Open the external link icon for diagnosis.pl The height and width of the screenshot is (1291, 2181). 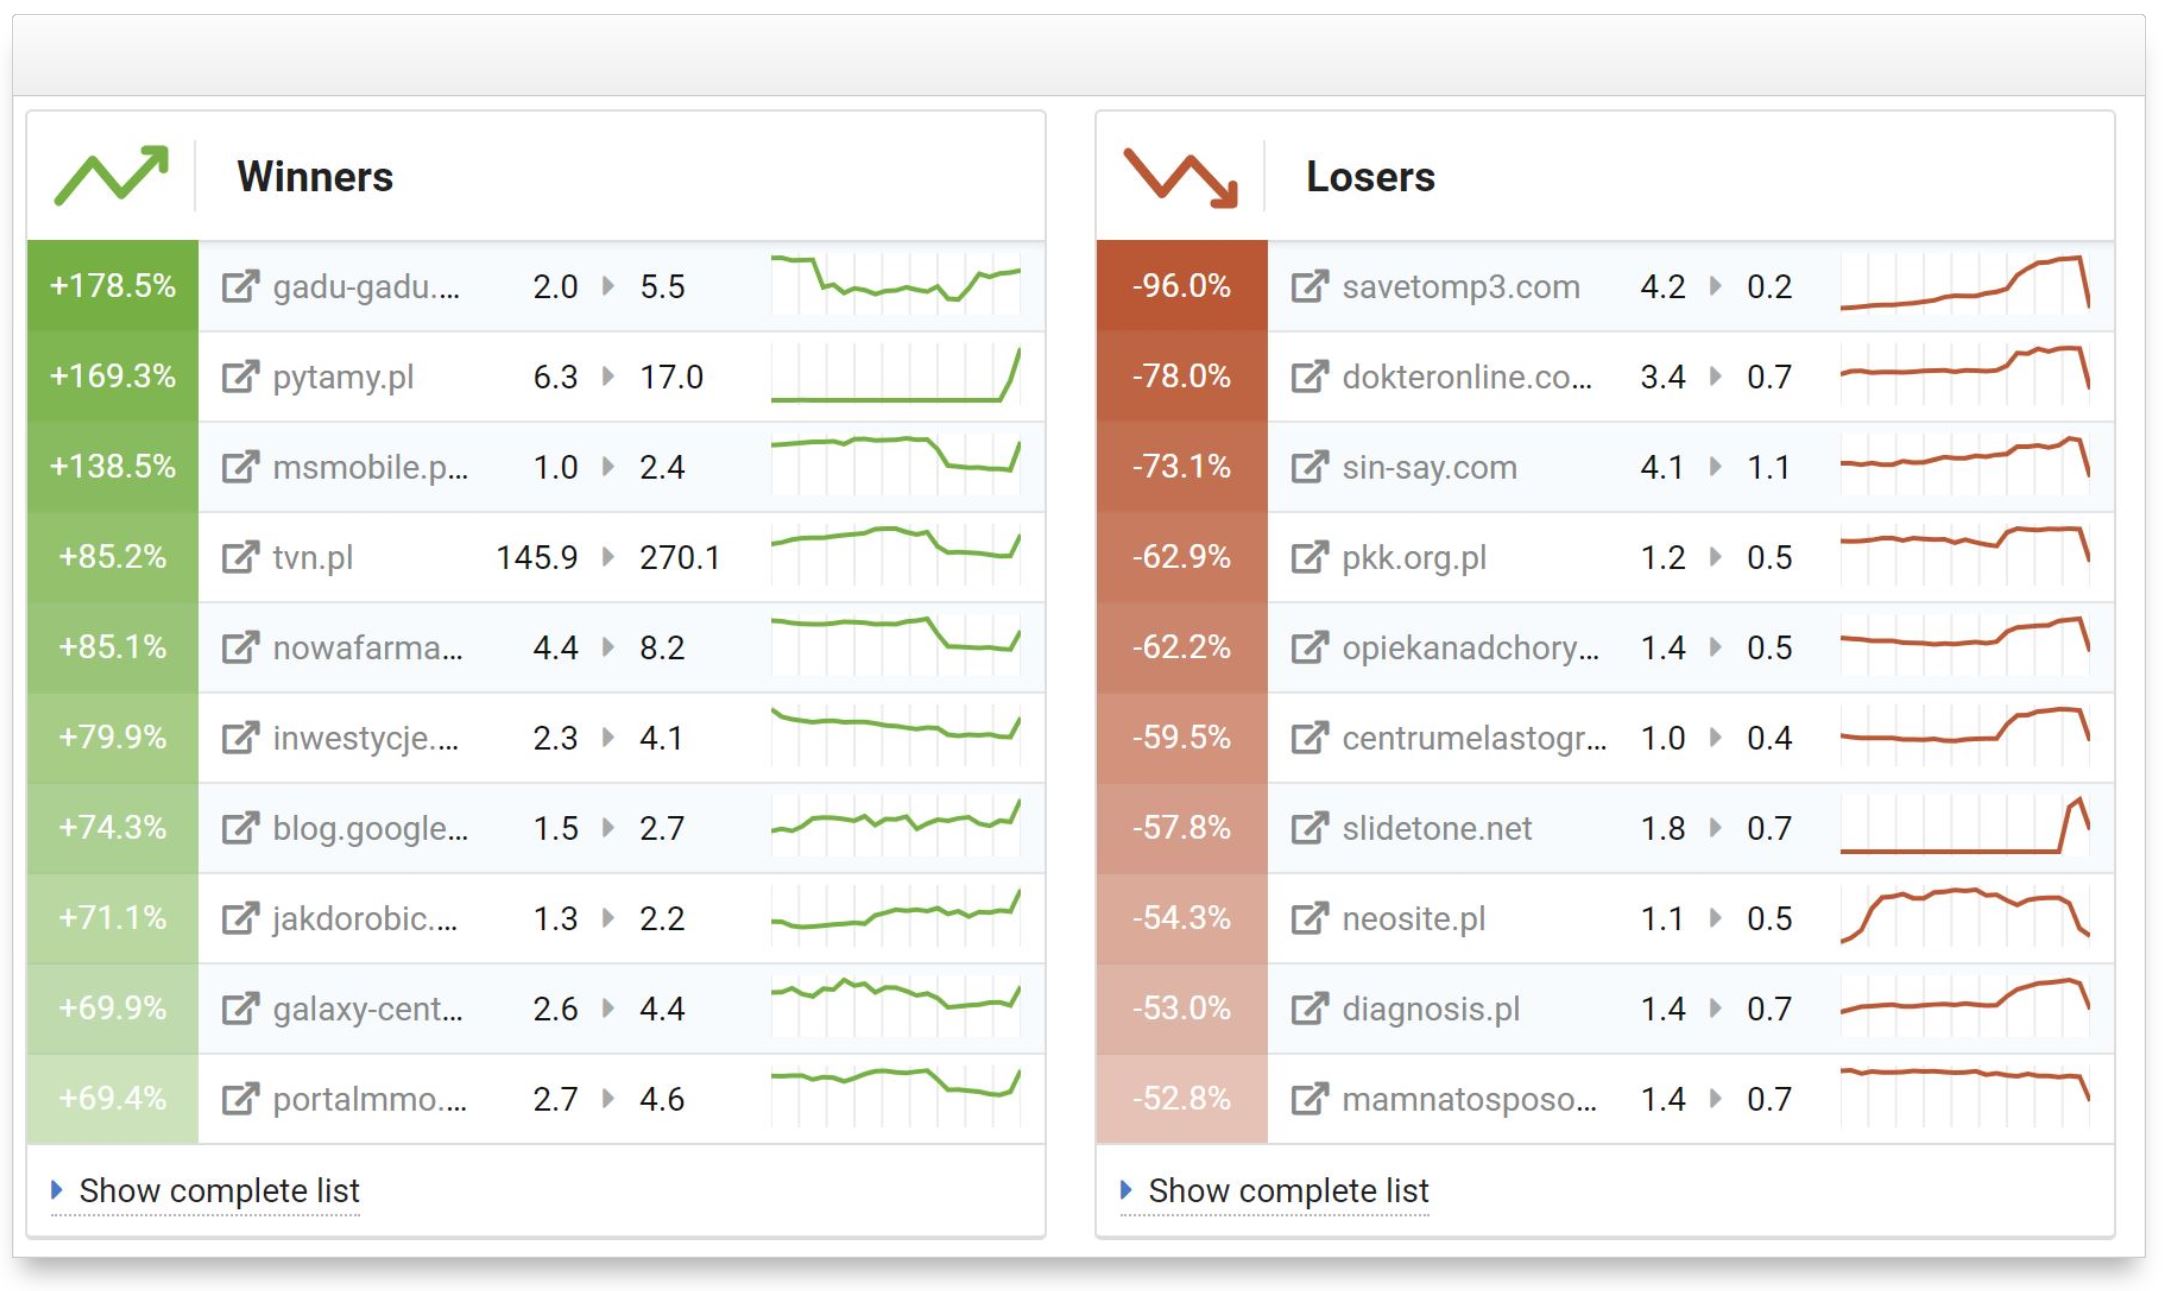click(x=1309, y=1008)
